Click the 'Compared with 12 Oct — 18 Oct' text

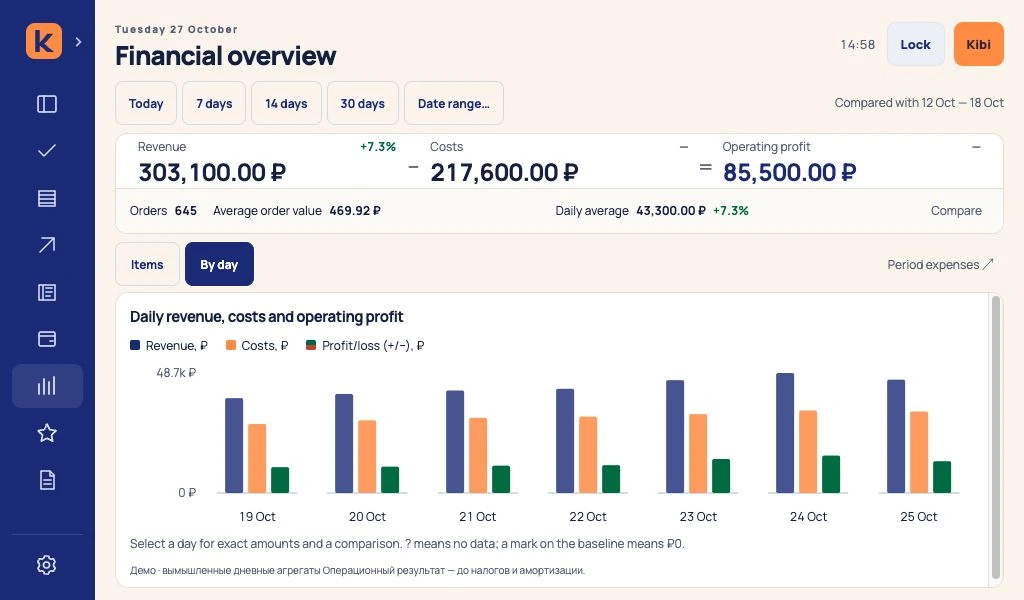(919, 103)
